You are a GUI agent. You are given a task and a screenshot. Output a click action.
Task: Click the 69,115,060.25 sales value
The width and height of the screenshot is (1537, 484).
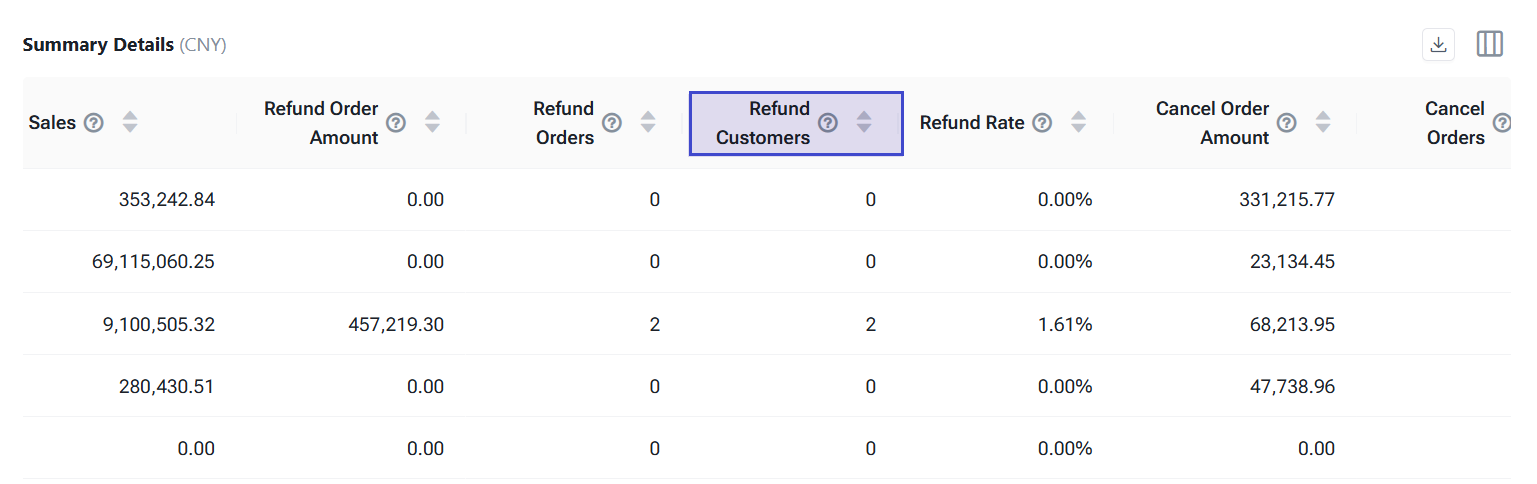153,263
